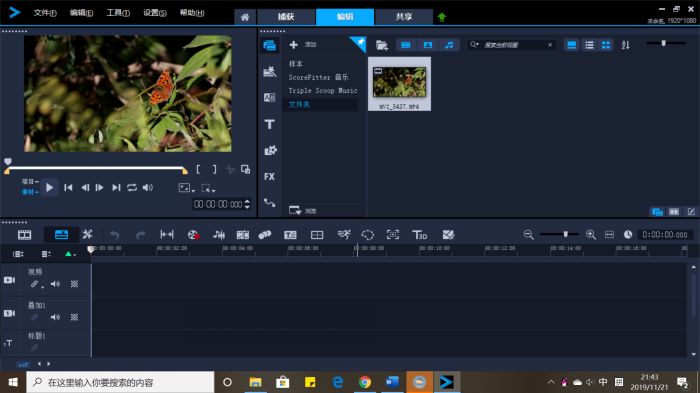Open the Instant Project templates panel

pyautogui.click(x=270, y=71)
